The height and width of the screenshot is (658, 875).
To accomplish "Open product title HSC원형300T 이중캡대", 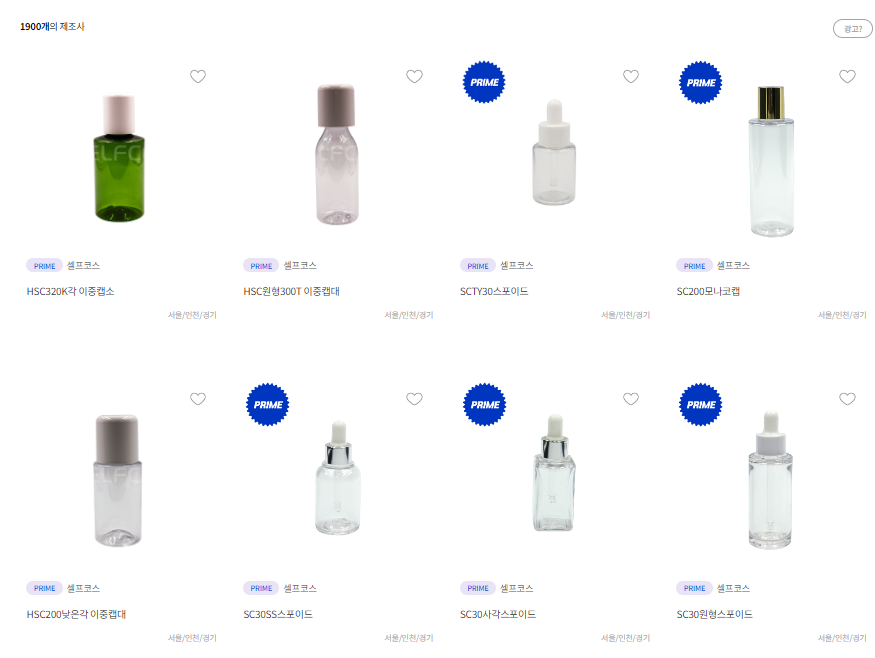I will point(291,291).
